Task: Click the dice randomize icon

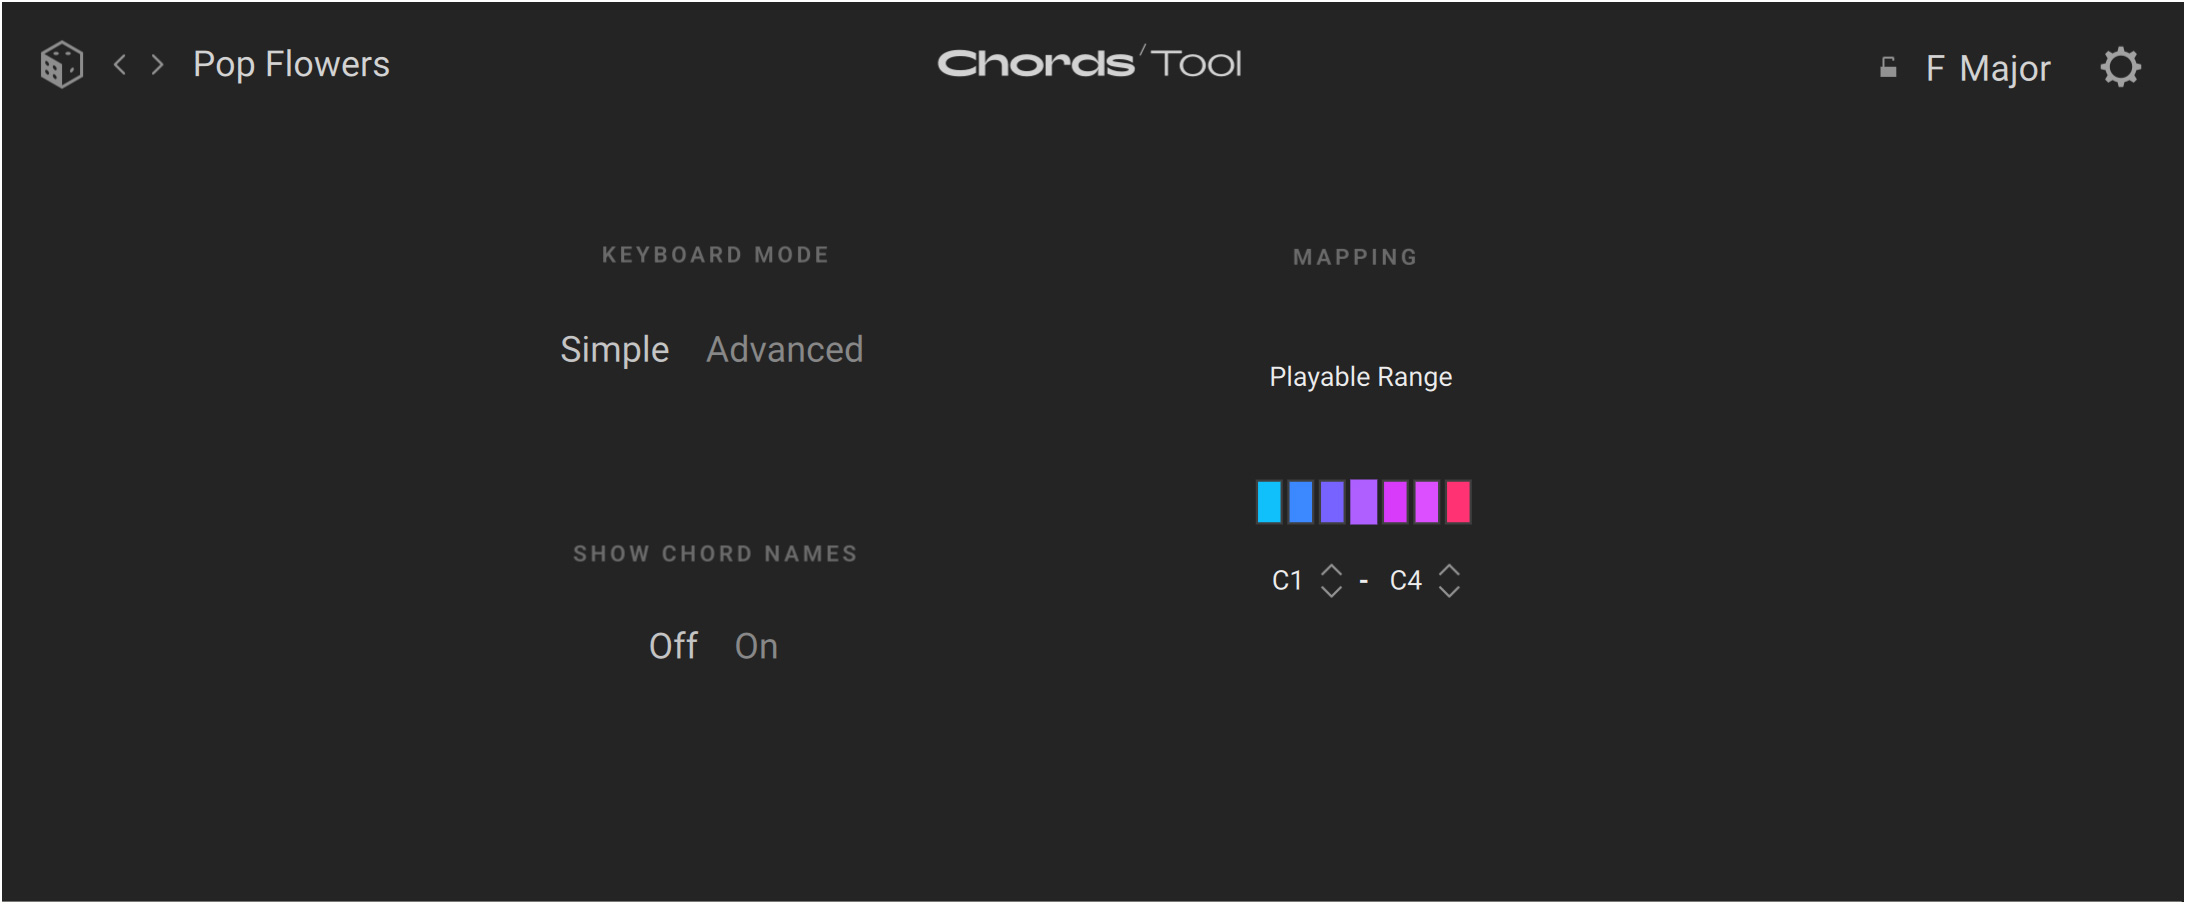Action: click(61, 65)
